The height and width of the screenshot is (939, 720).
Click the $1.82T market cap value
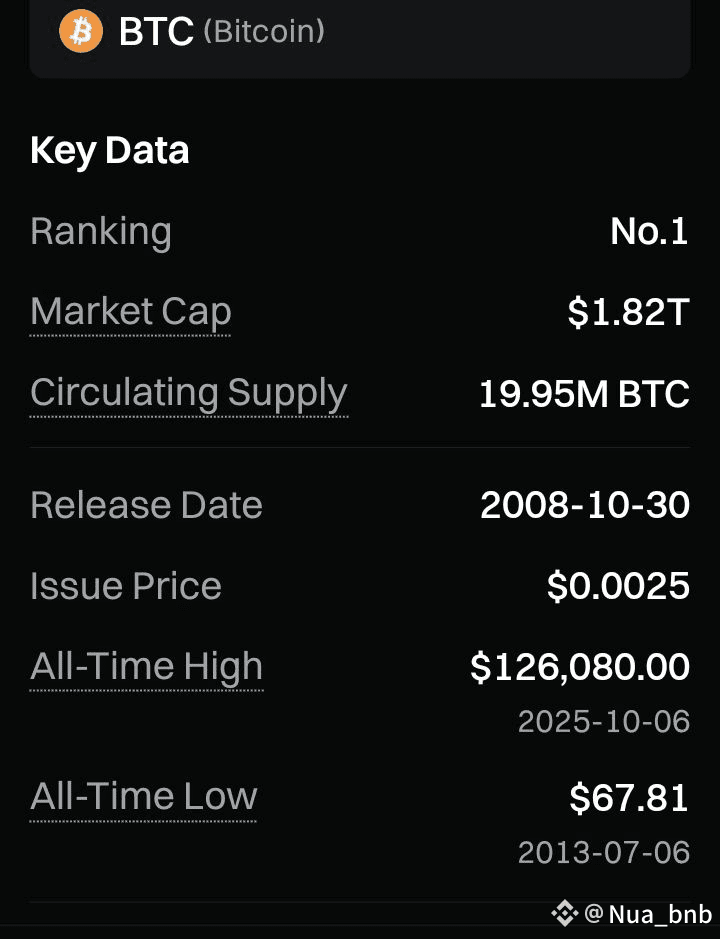[628, 313]
